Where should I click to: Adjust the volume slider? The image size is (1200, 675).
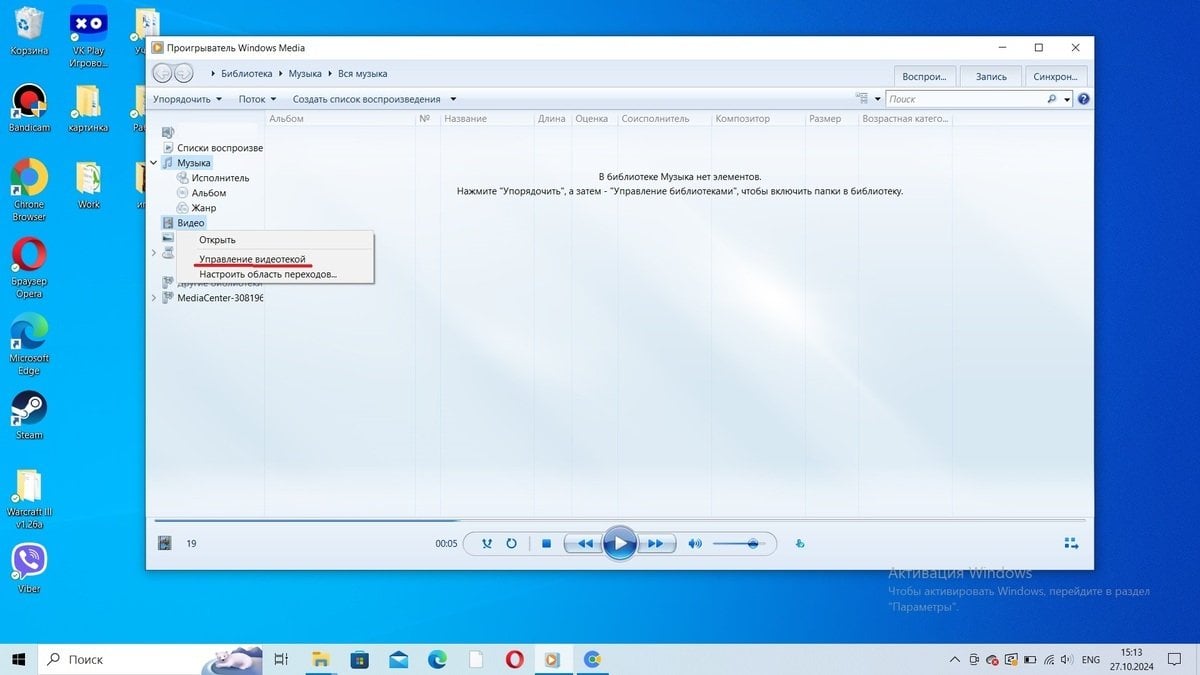(740, 544)
